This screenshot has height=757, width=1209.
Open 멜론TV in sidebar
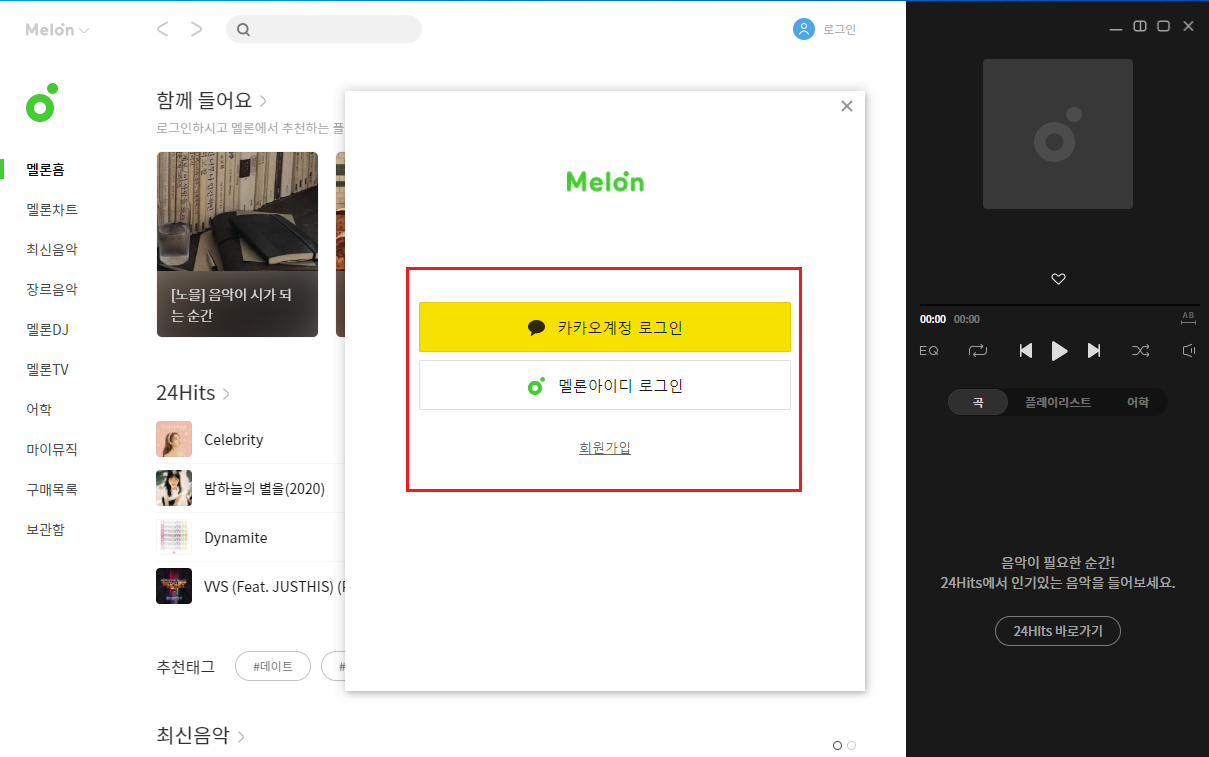point(47,370)
